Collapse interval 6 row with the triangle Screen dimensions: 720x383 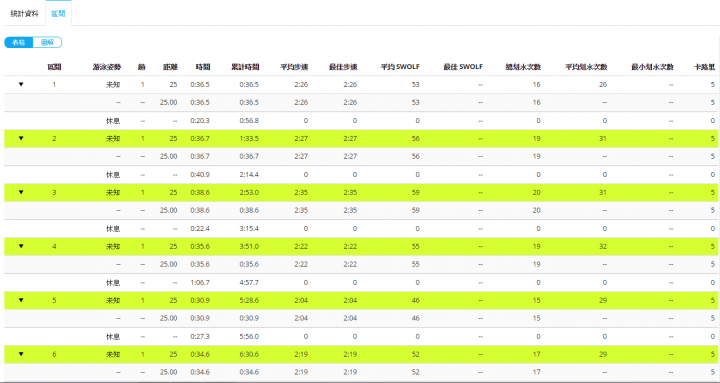[x=21, y=354]
